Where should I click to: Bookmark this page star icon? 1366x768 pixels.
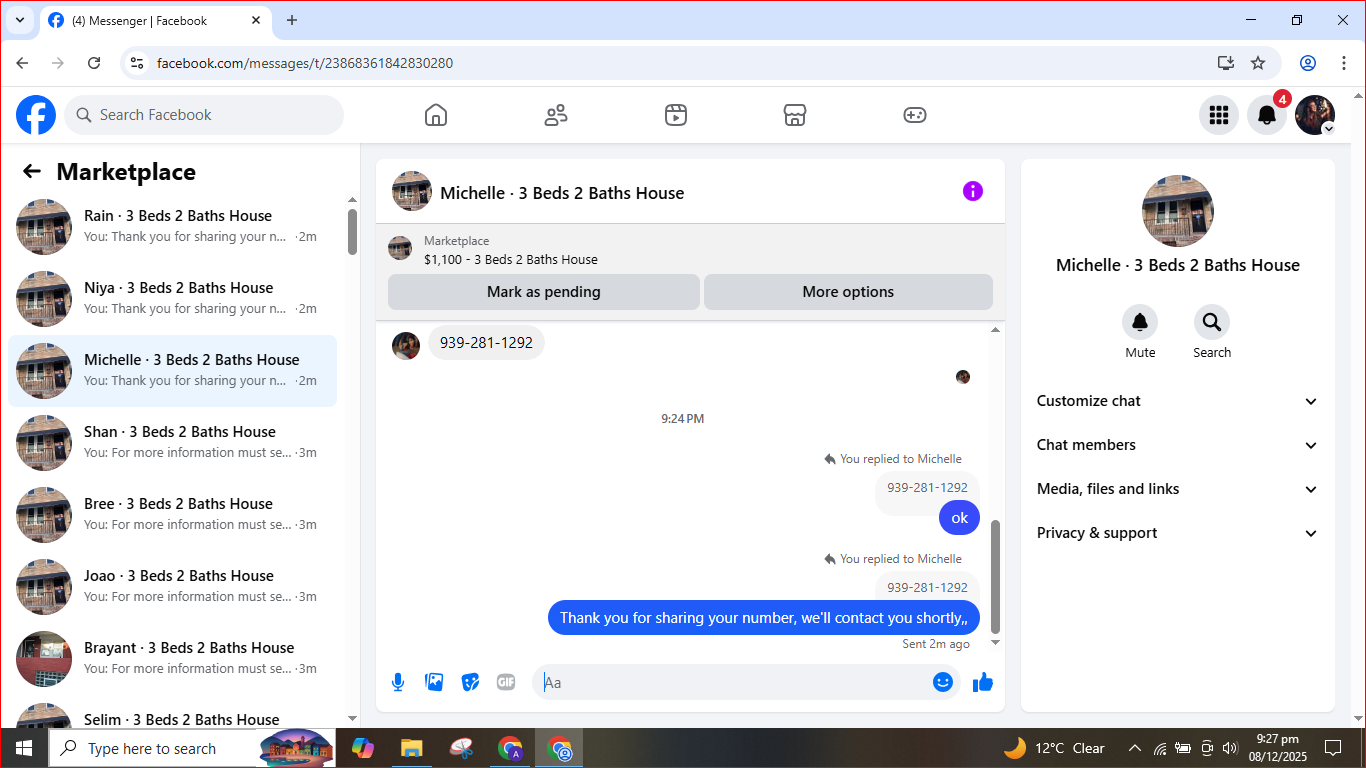point(1258,63)
